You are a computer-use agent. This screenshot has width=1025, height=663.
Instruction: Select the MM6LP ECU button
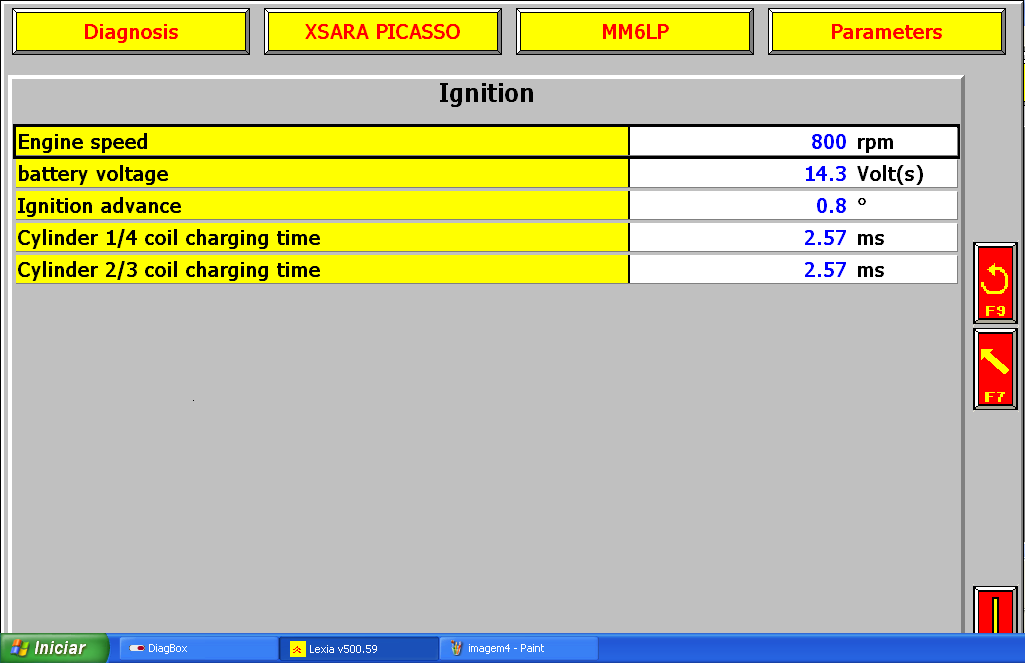click(x=635, y=32)
